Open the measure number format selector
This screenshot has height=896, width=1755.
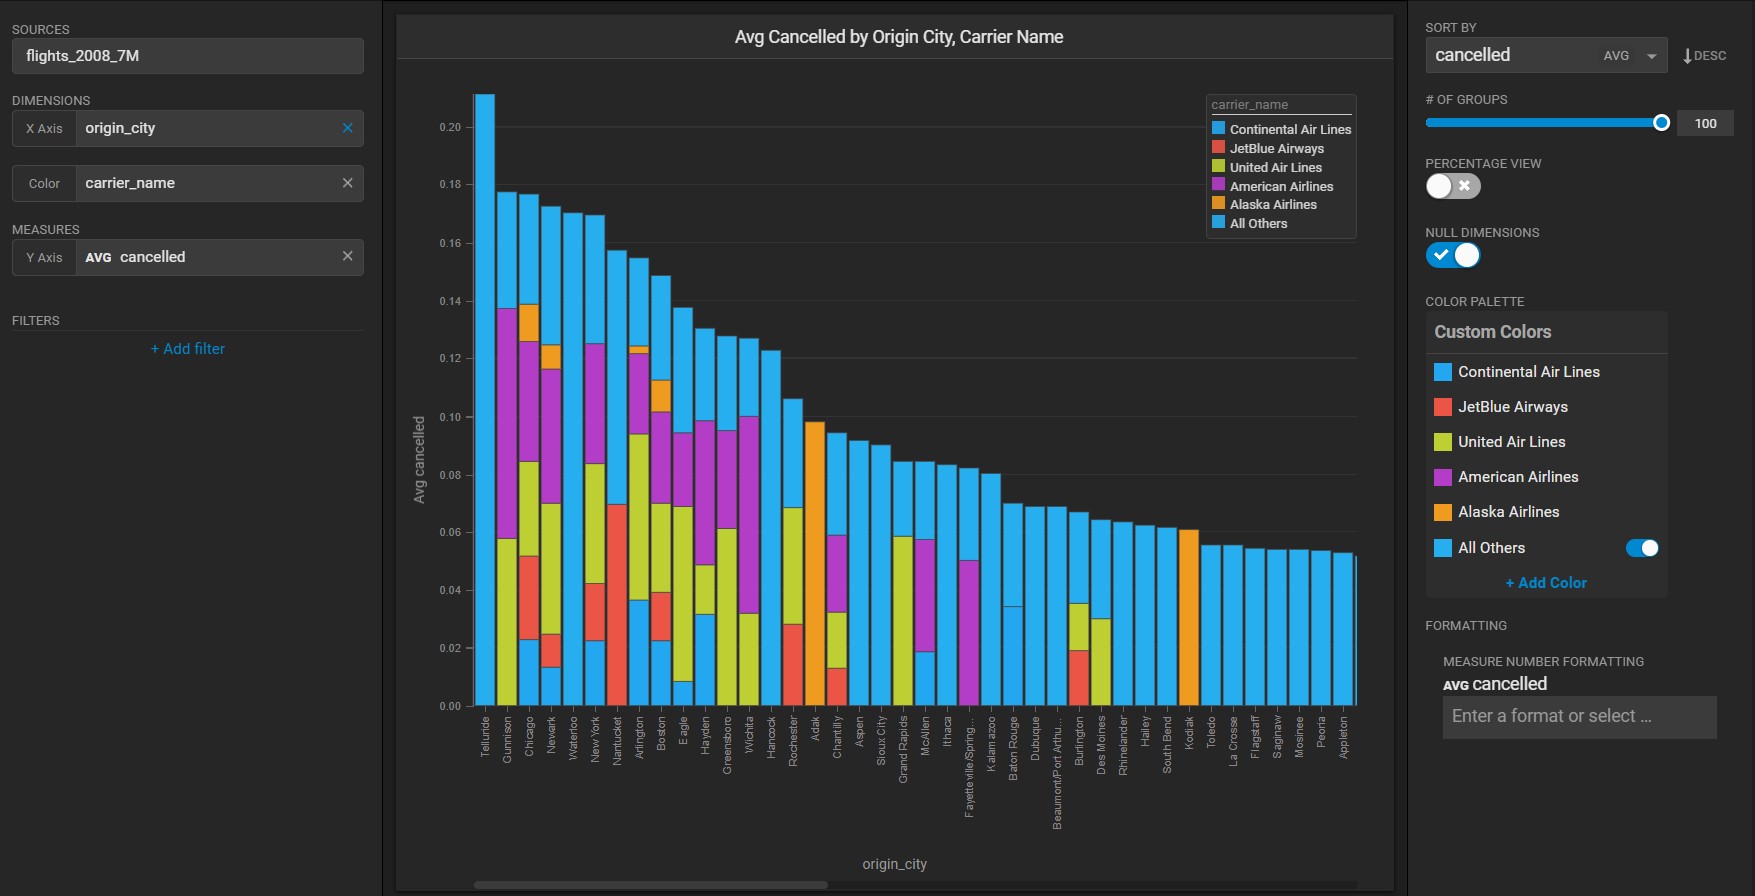pos(1578,717)
